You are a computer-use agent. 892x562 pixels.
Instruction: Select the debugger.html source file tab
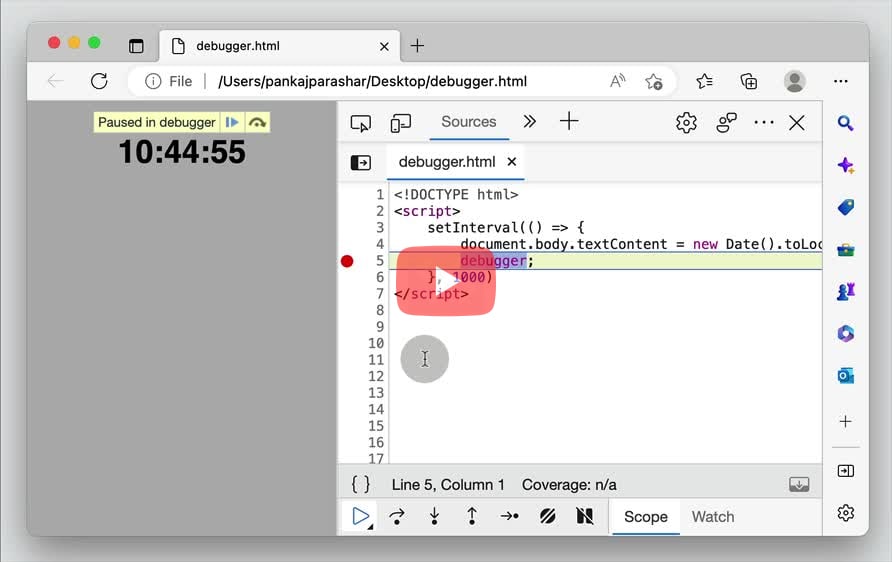click(x=447, y=162)
